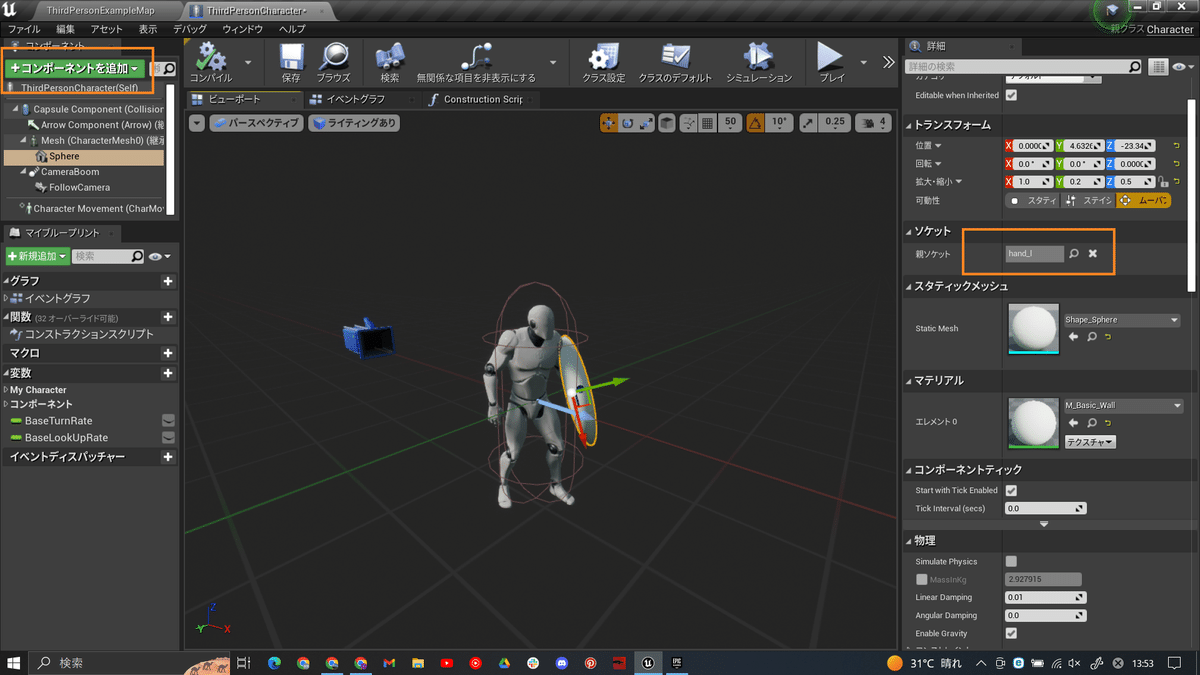Click the surface snapping icon
The width and height of the screenshot is (1200, 675).
pyautogui.click(x=688, y=123)
